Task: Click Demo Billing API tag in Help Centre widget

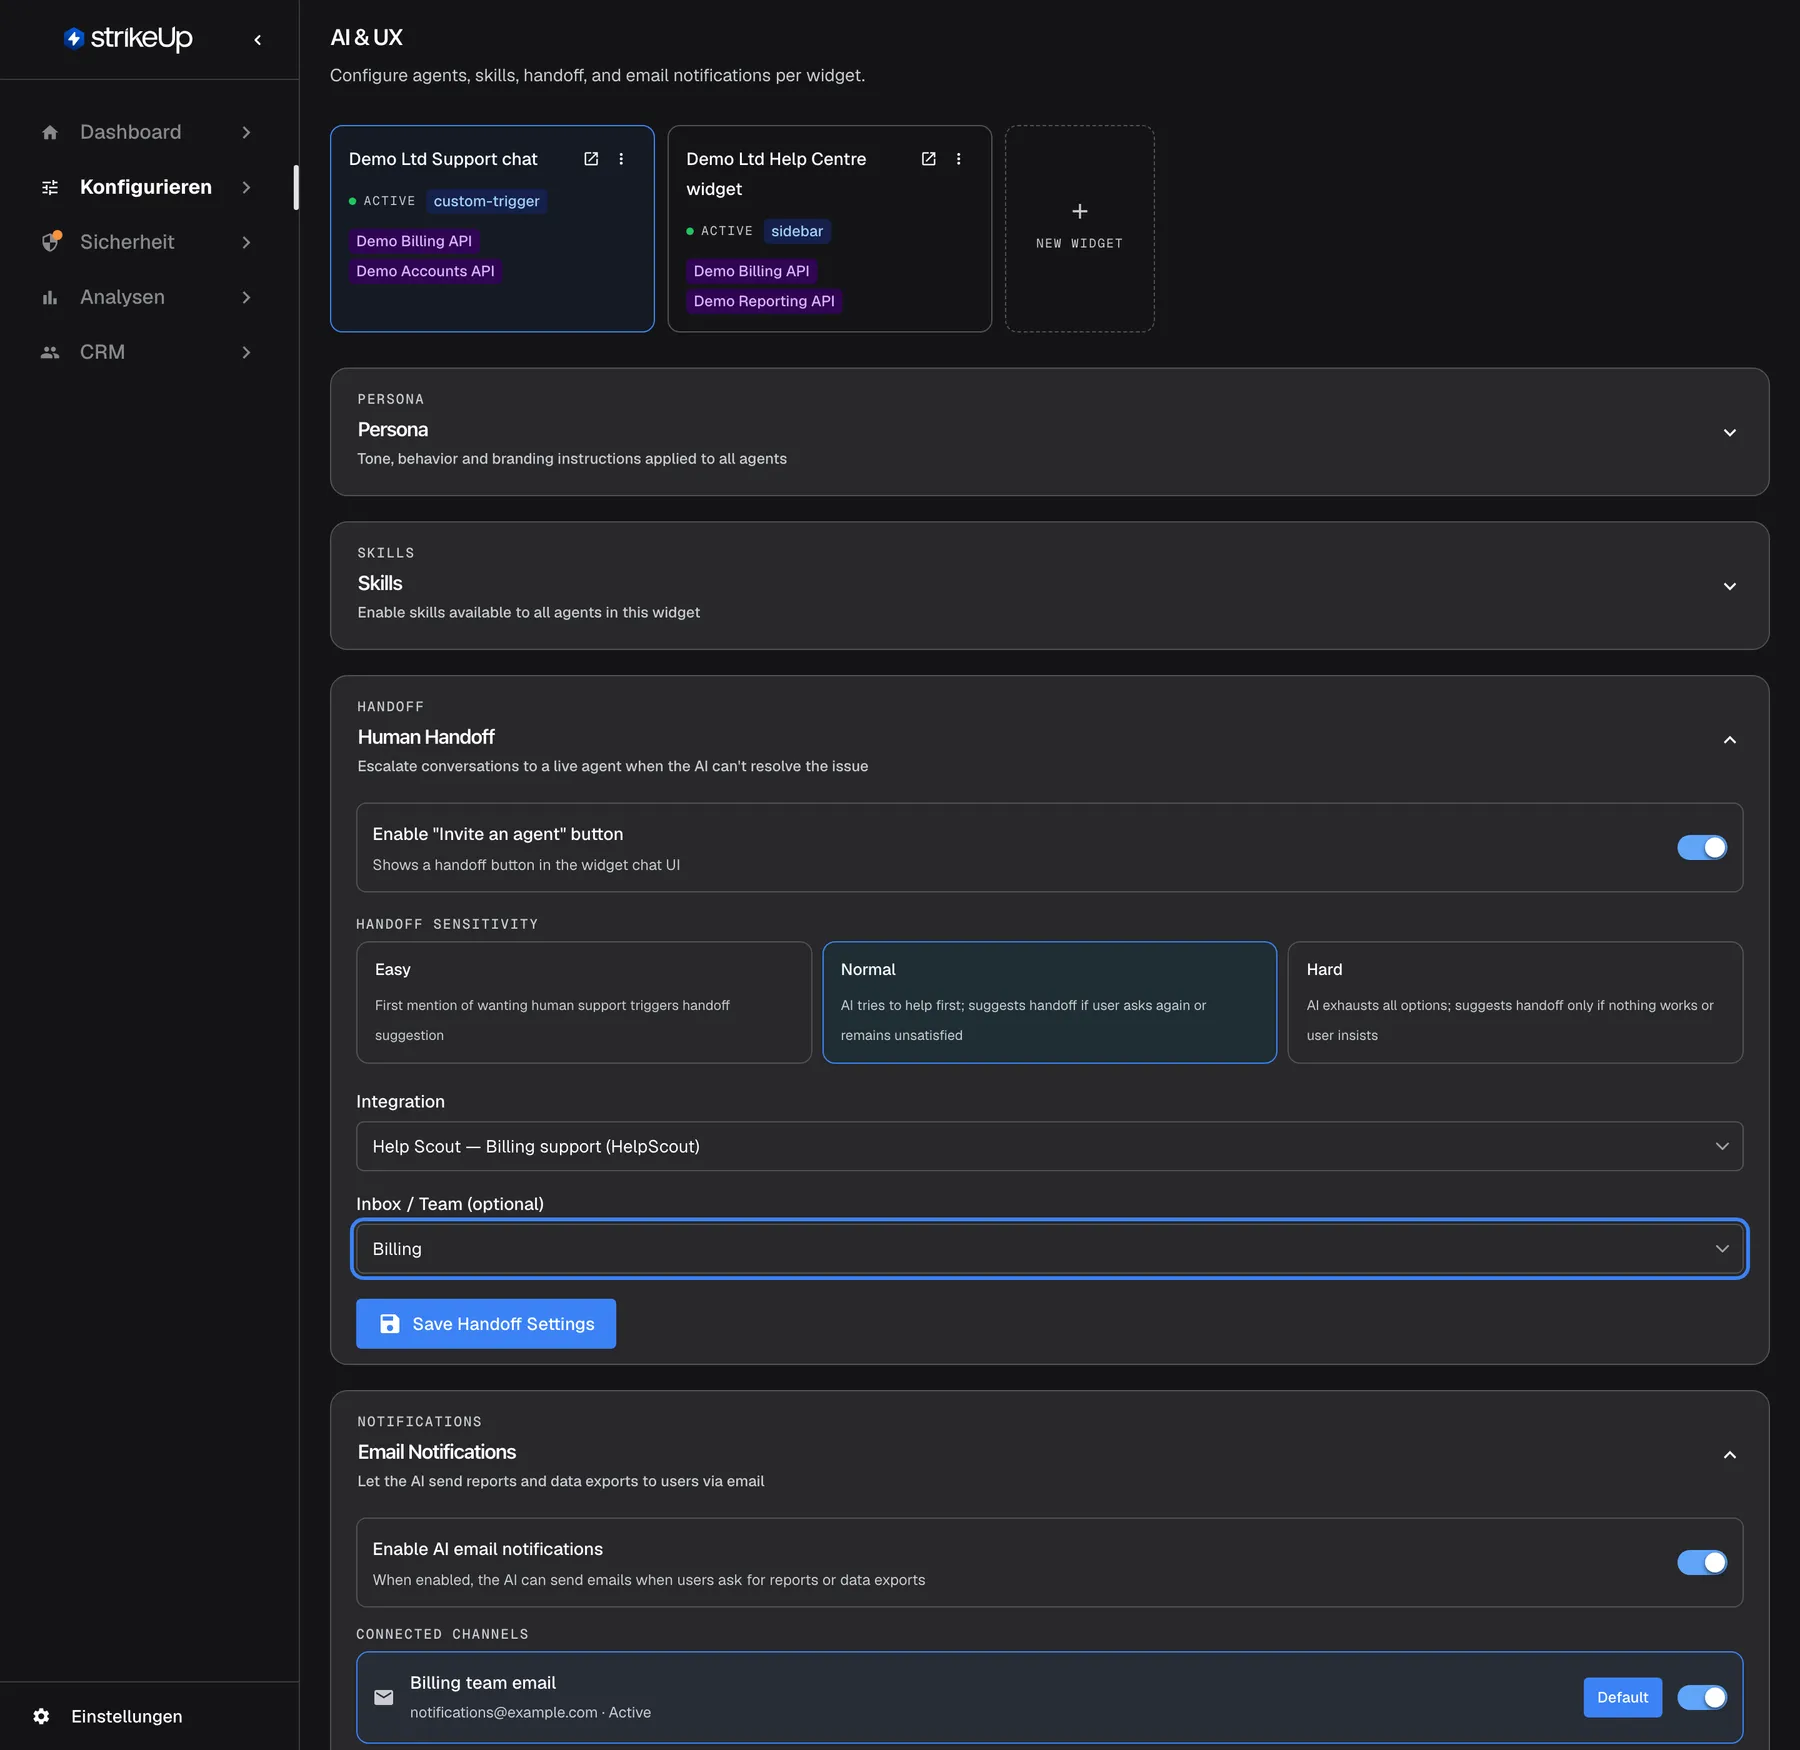Action: [x=752, y=271]
